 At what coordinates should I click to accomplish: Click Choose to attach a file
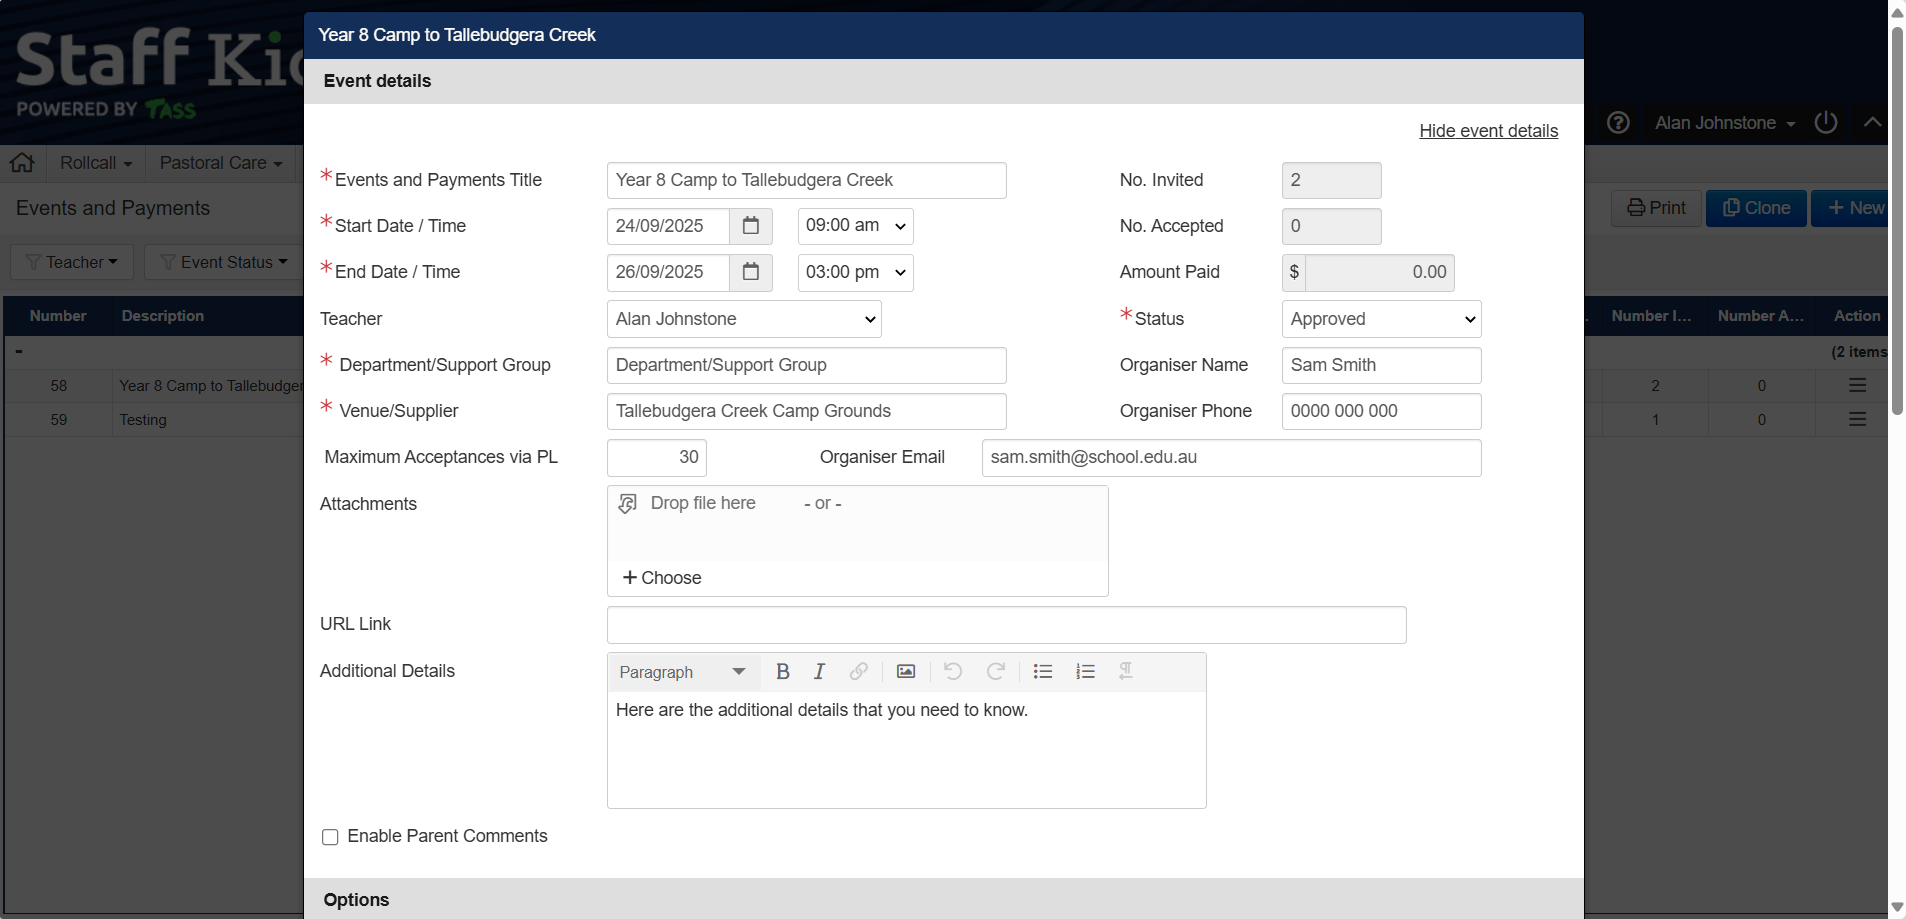coord(662,578)
